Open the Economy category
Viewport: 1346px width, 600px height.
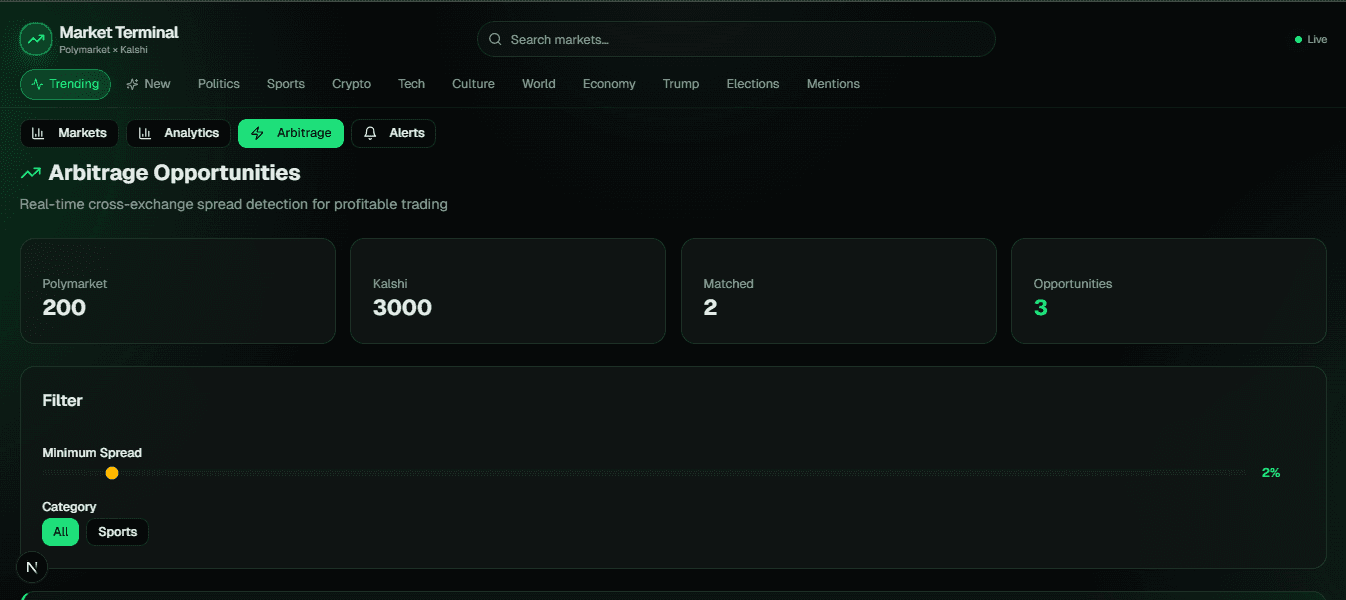coord(609,84)
